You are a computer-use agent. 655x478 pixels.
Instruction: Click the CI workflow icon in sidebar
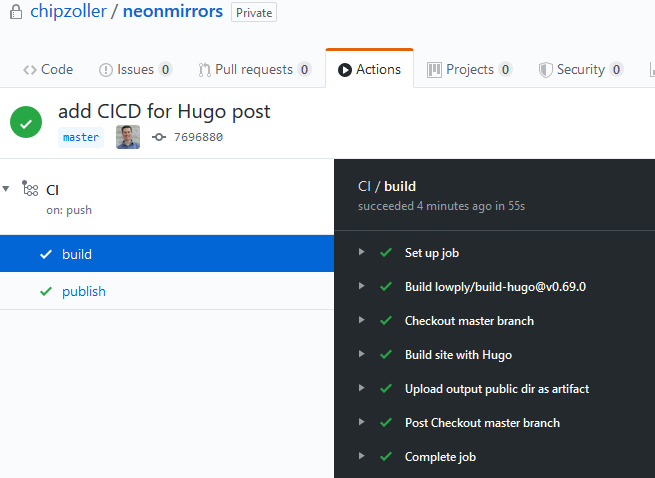coord(31,189)
